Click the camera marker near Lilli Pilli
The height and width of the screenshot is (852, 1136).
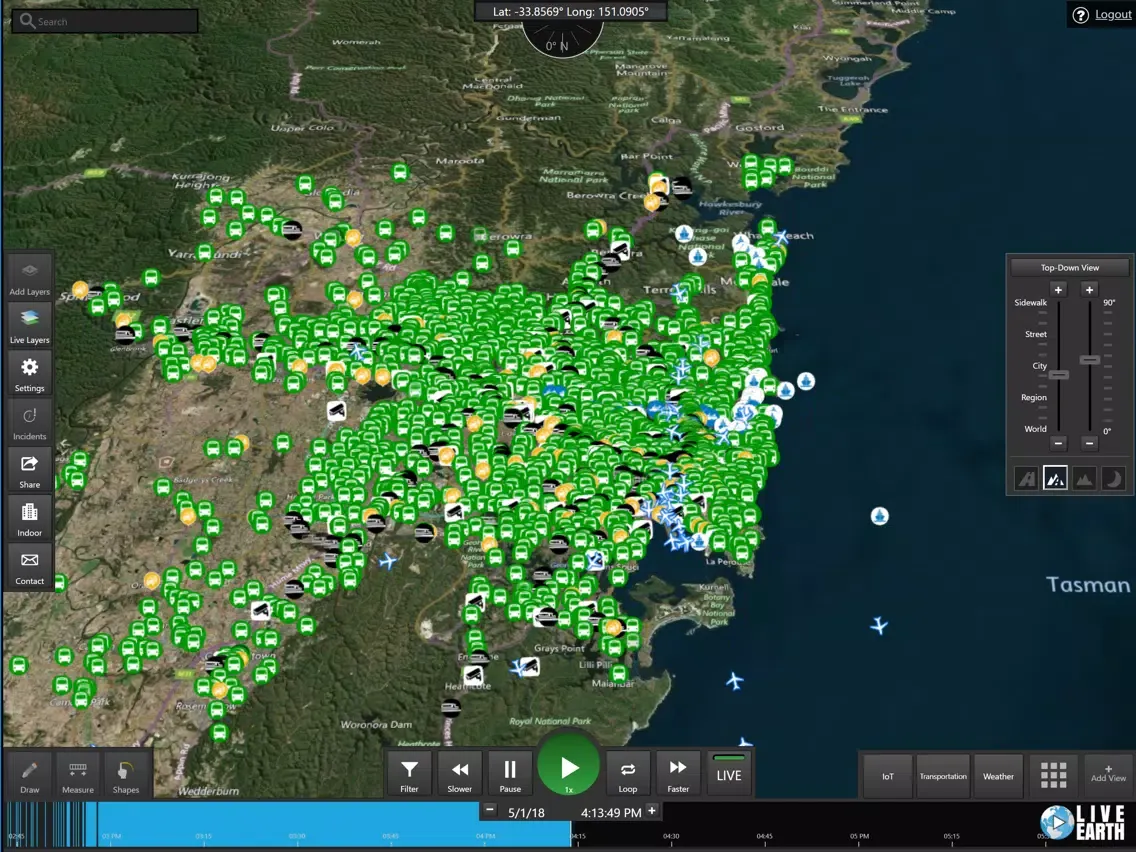coord(530,666)
